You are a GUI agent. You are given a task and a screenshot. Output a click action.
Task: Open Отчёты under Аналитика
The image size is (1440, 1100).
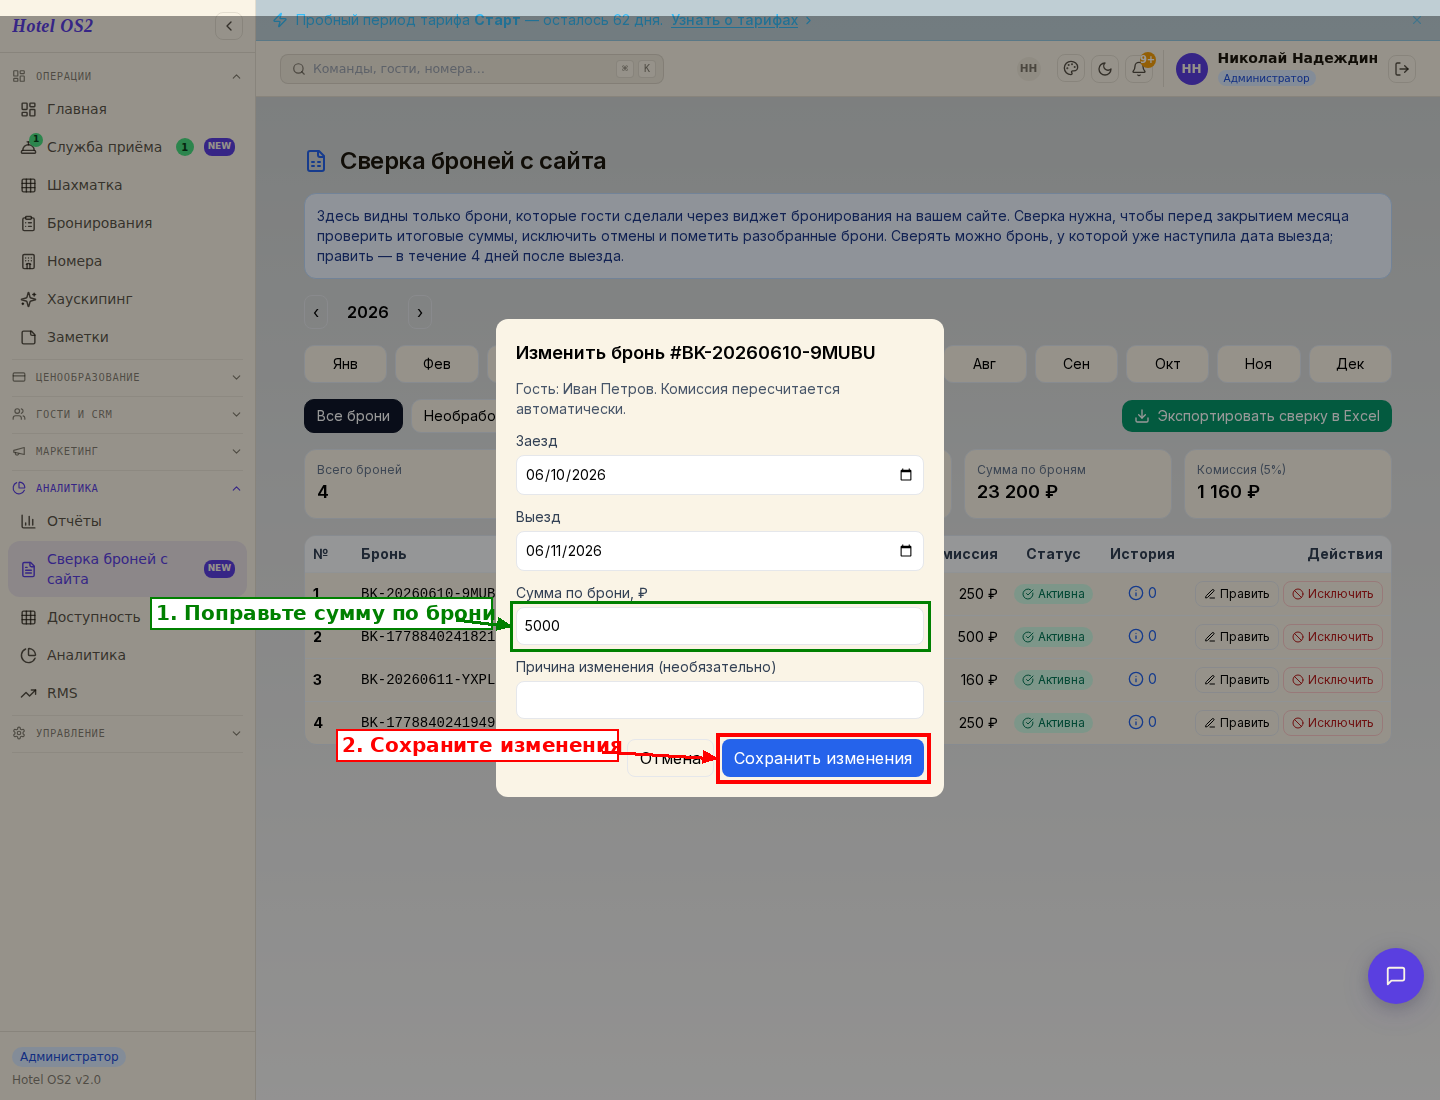click(x=128, y=521)
